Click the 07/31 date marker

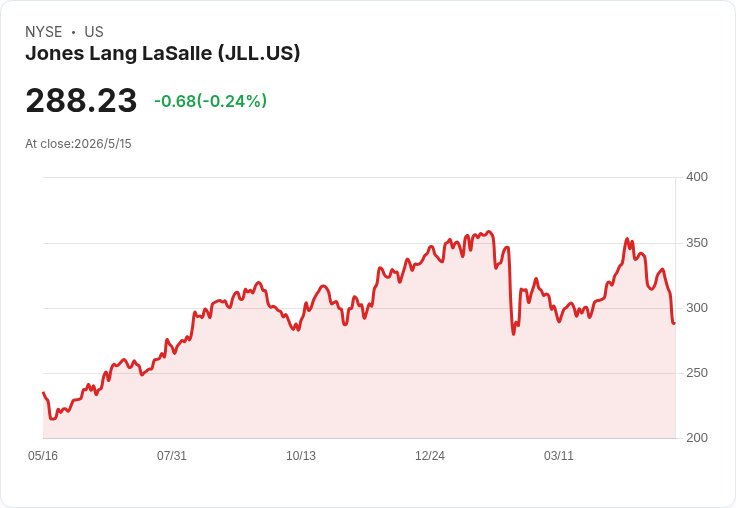[x=172, y=456]
